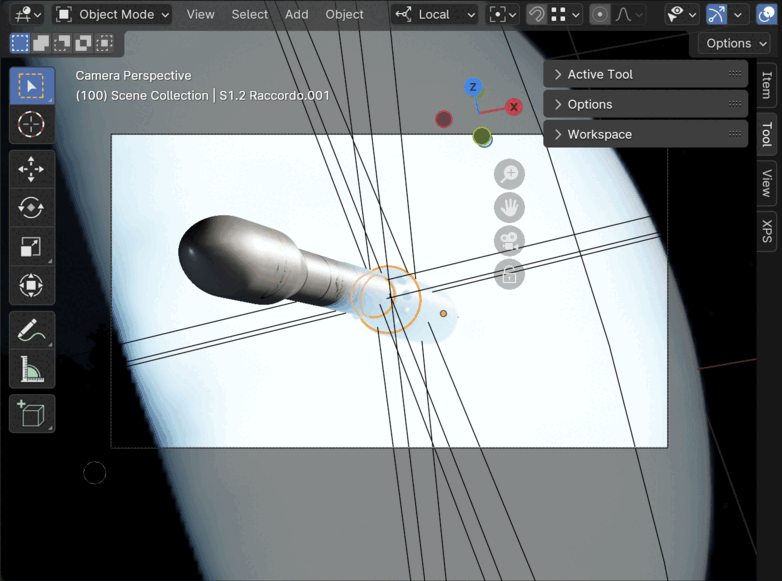
Task: Switch to the Tool sidebar tab
Action: point(767,134)
